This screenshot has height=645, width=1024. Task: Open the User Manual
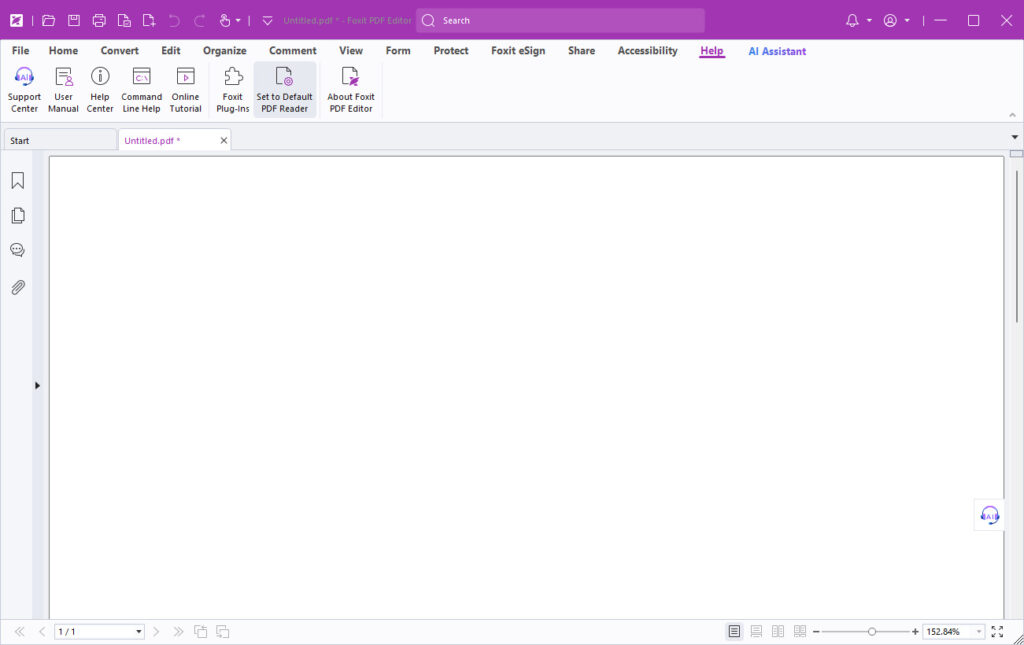(x=63, y=90)
